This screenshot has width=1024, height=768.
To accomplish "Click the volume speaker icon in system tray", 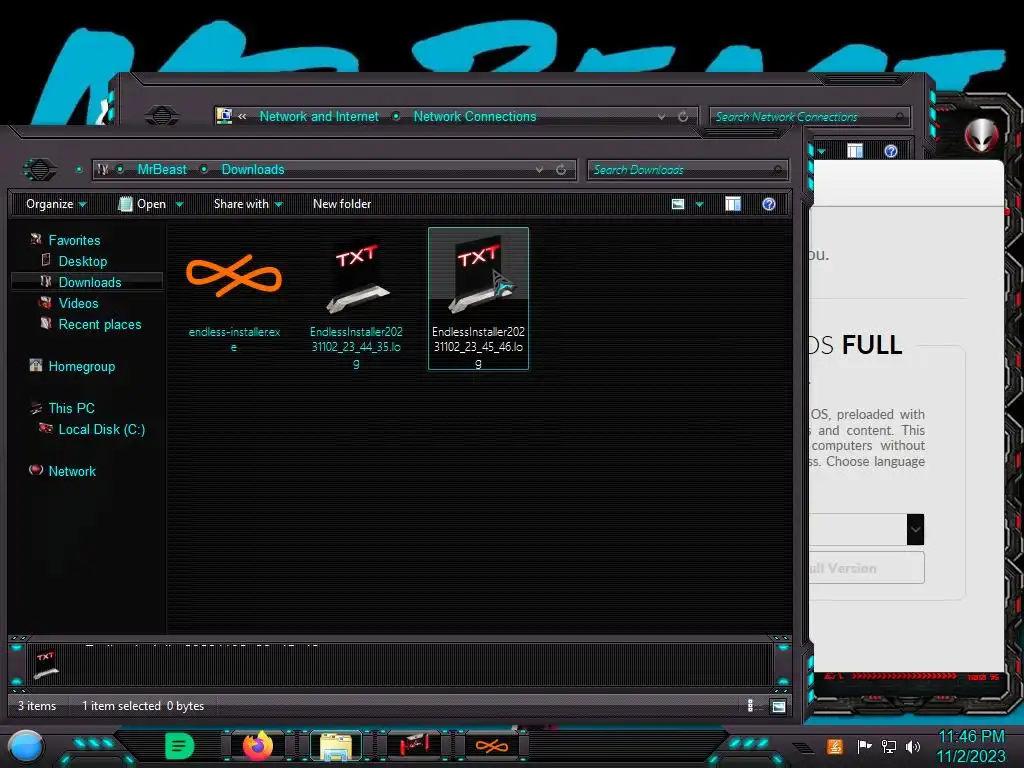I will click(913, 746).
